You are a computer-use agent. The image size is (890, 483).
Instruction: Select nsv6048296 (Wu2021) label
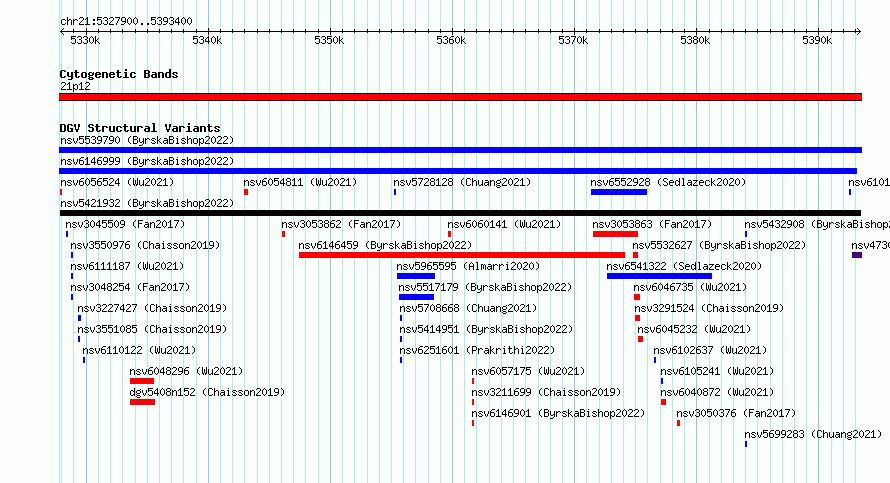click(186, 371)
